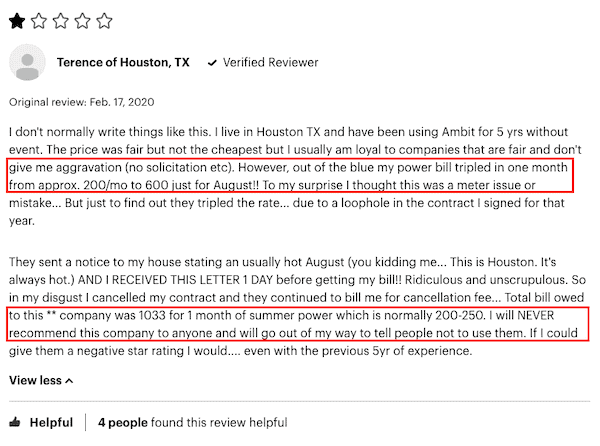This screenshot has width=600, height=446.
Task: Click the paragraph starting 'They sent a notice'
Action: pos(297,306)
